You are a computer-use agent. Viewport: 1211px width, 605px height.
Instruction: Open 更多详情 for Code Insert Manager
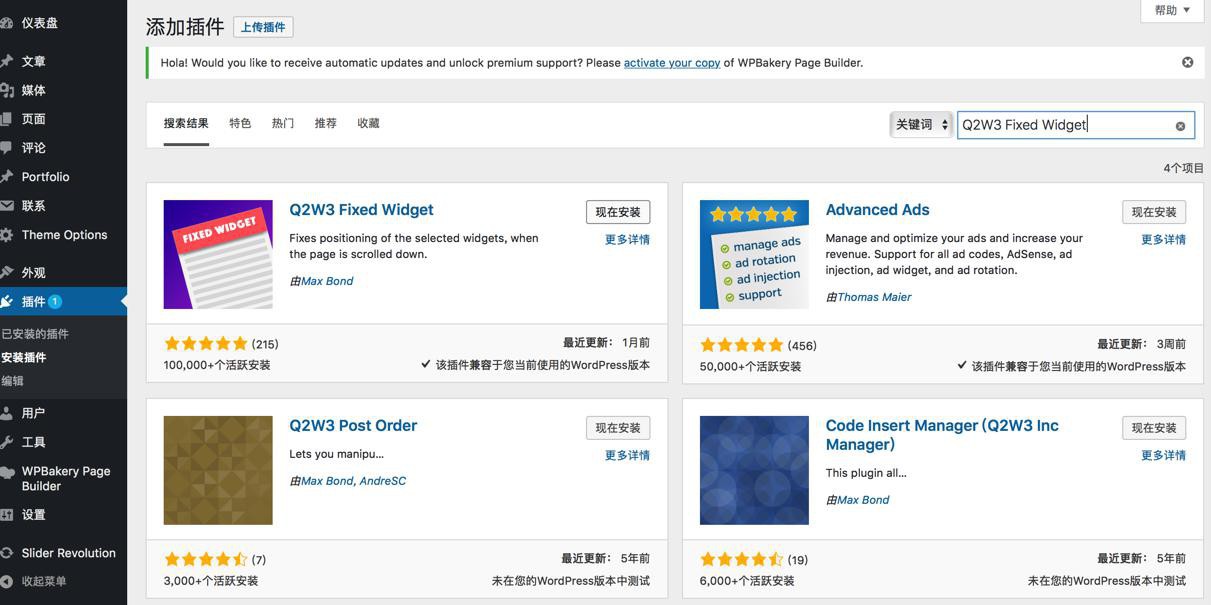(1163, 456)
